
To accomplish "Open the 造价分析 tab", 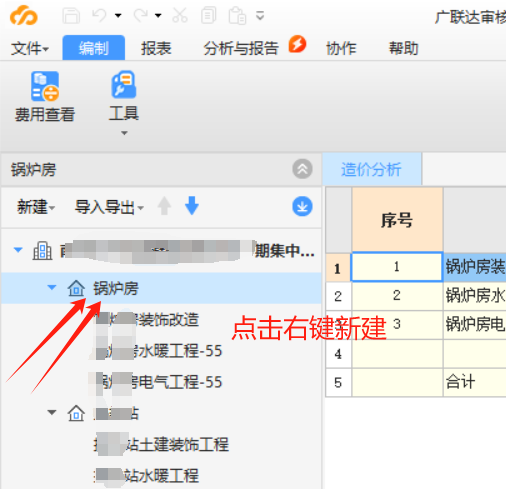I will pyautogui.click(x=372, y=169).
